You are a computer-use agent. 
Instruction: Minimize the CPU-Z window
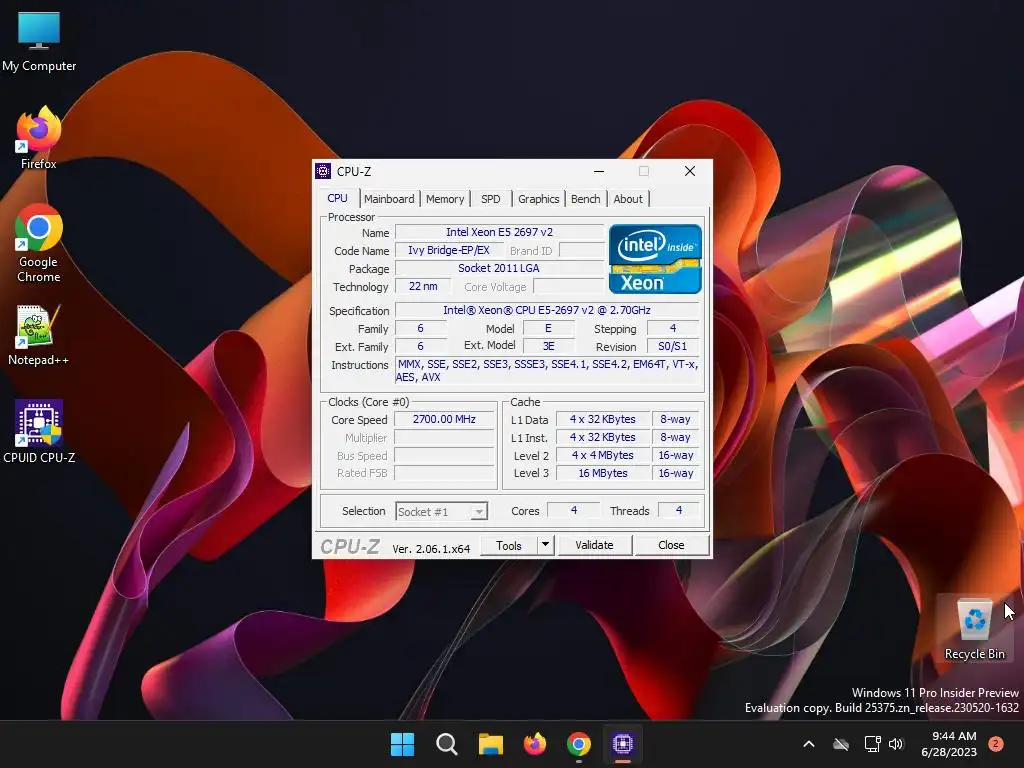(599, 171)
